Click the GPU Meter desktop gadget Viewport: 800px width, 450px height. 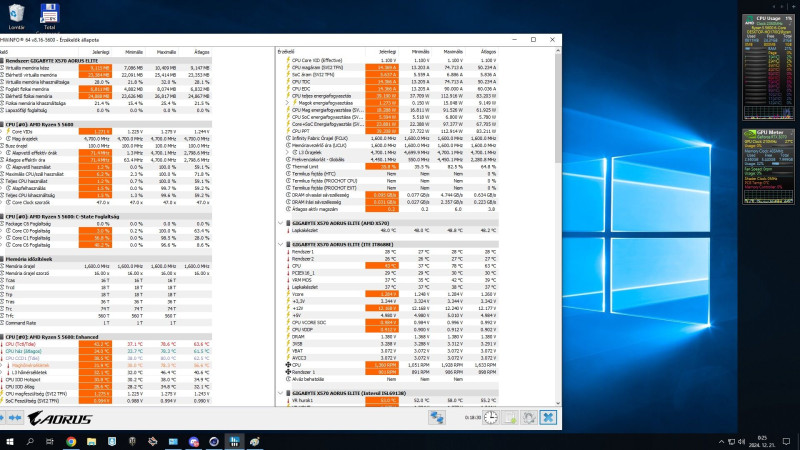pyautogui.click(x=768, y=166)
